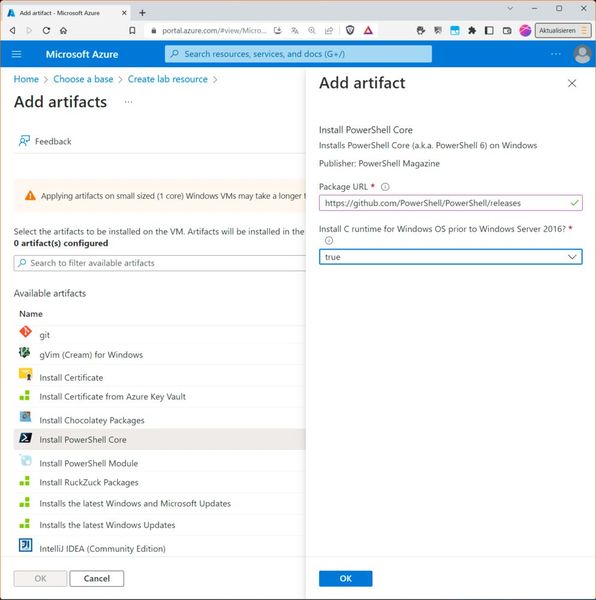
Task: Click the browser back arrow
Action: tap(13, 30)
